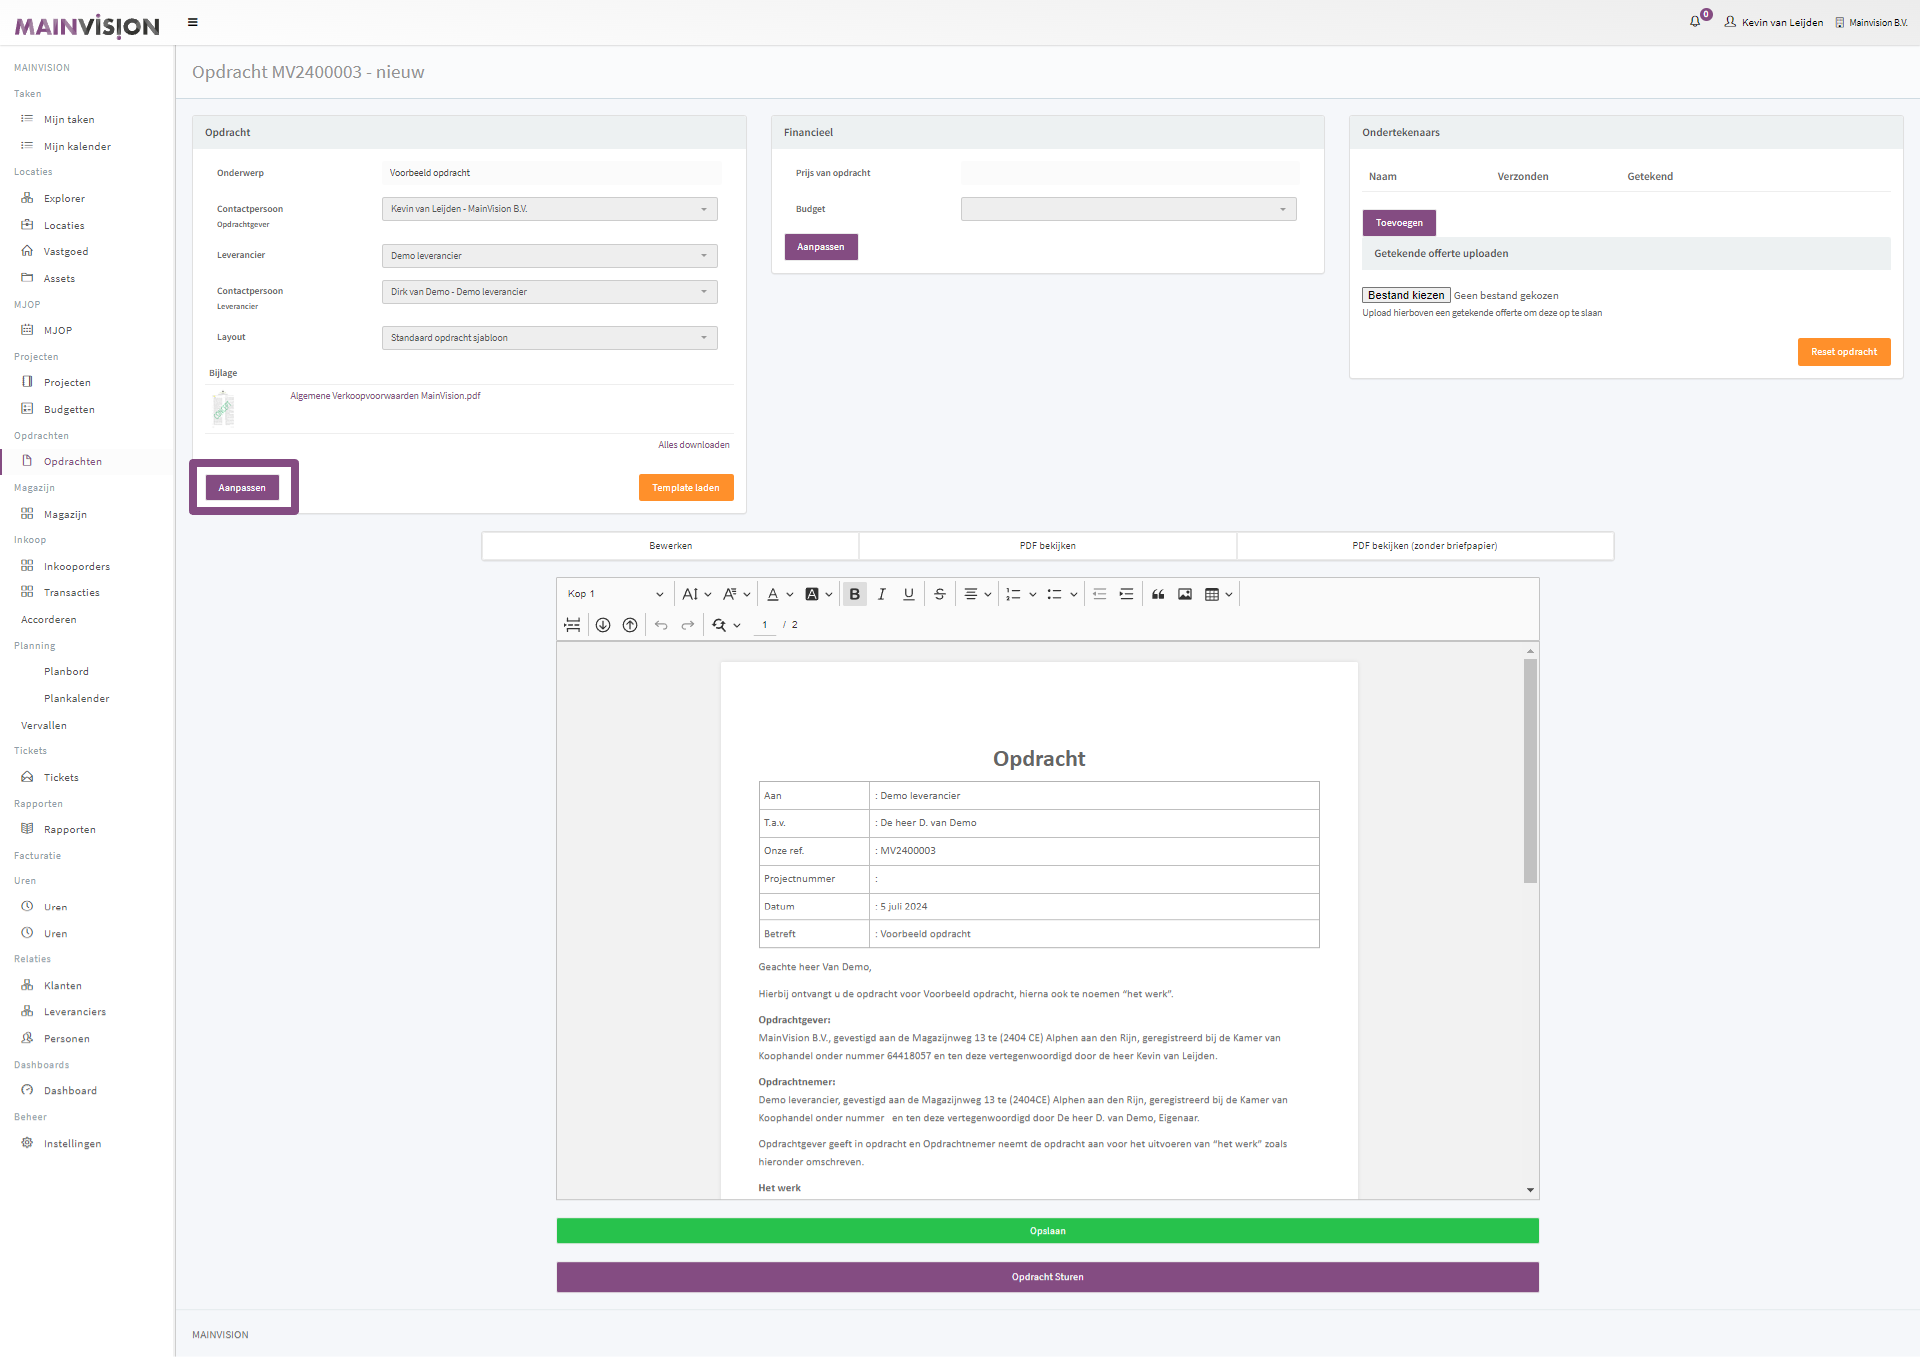The image size is (1920, 1357).
Task: Go to next page arrow icon
Action: pos(603,625)
